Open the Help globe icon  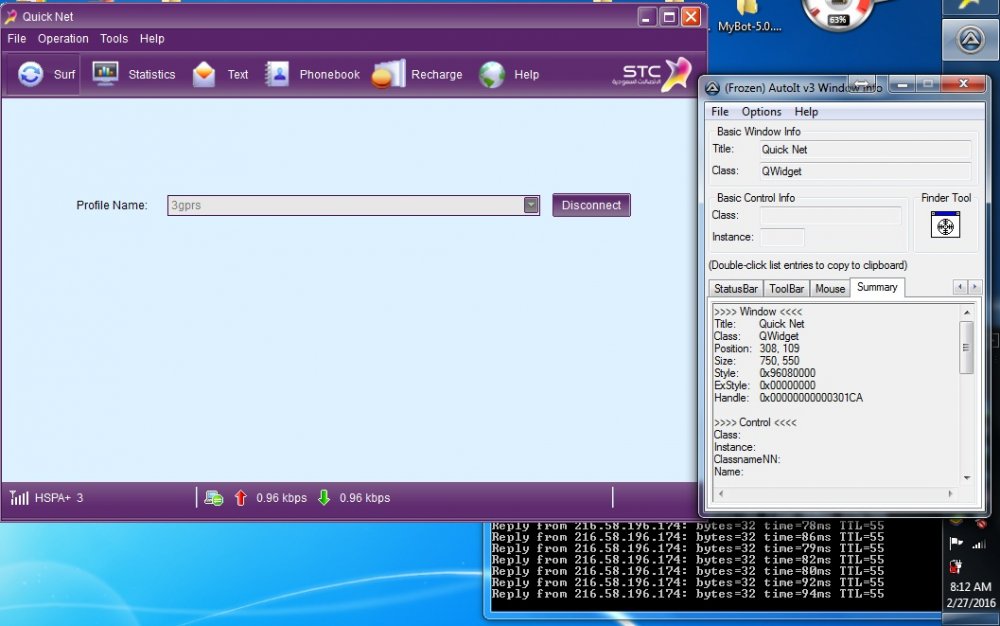(x=492, y=75)
